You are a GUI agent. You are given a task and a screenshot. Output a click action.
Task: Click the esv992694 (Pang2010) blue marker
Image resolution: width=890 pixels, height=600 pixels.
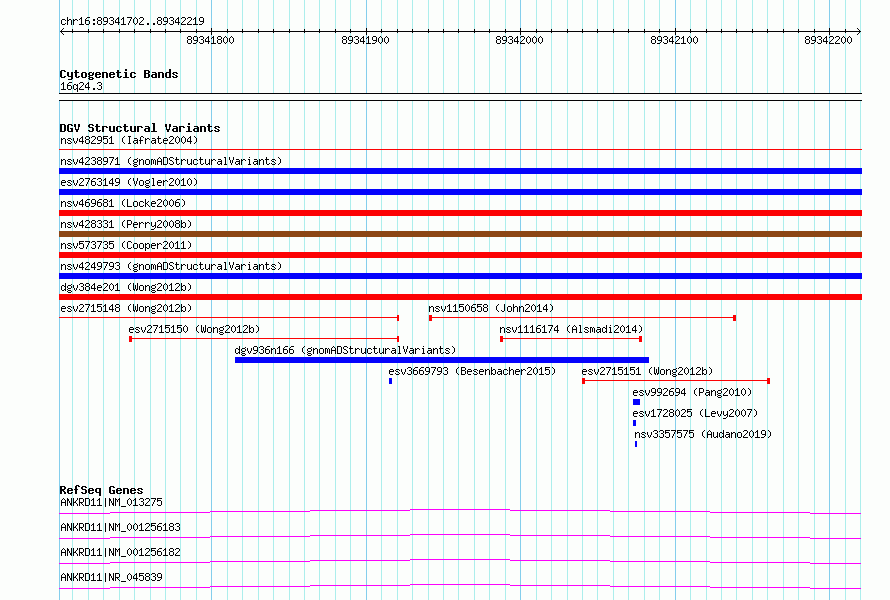(x=636, y=402)
